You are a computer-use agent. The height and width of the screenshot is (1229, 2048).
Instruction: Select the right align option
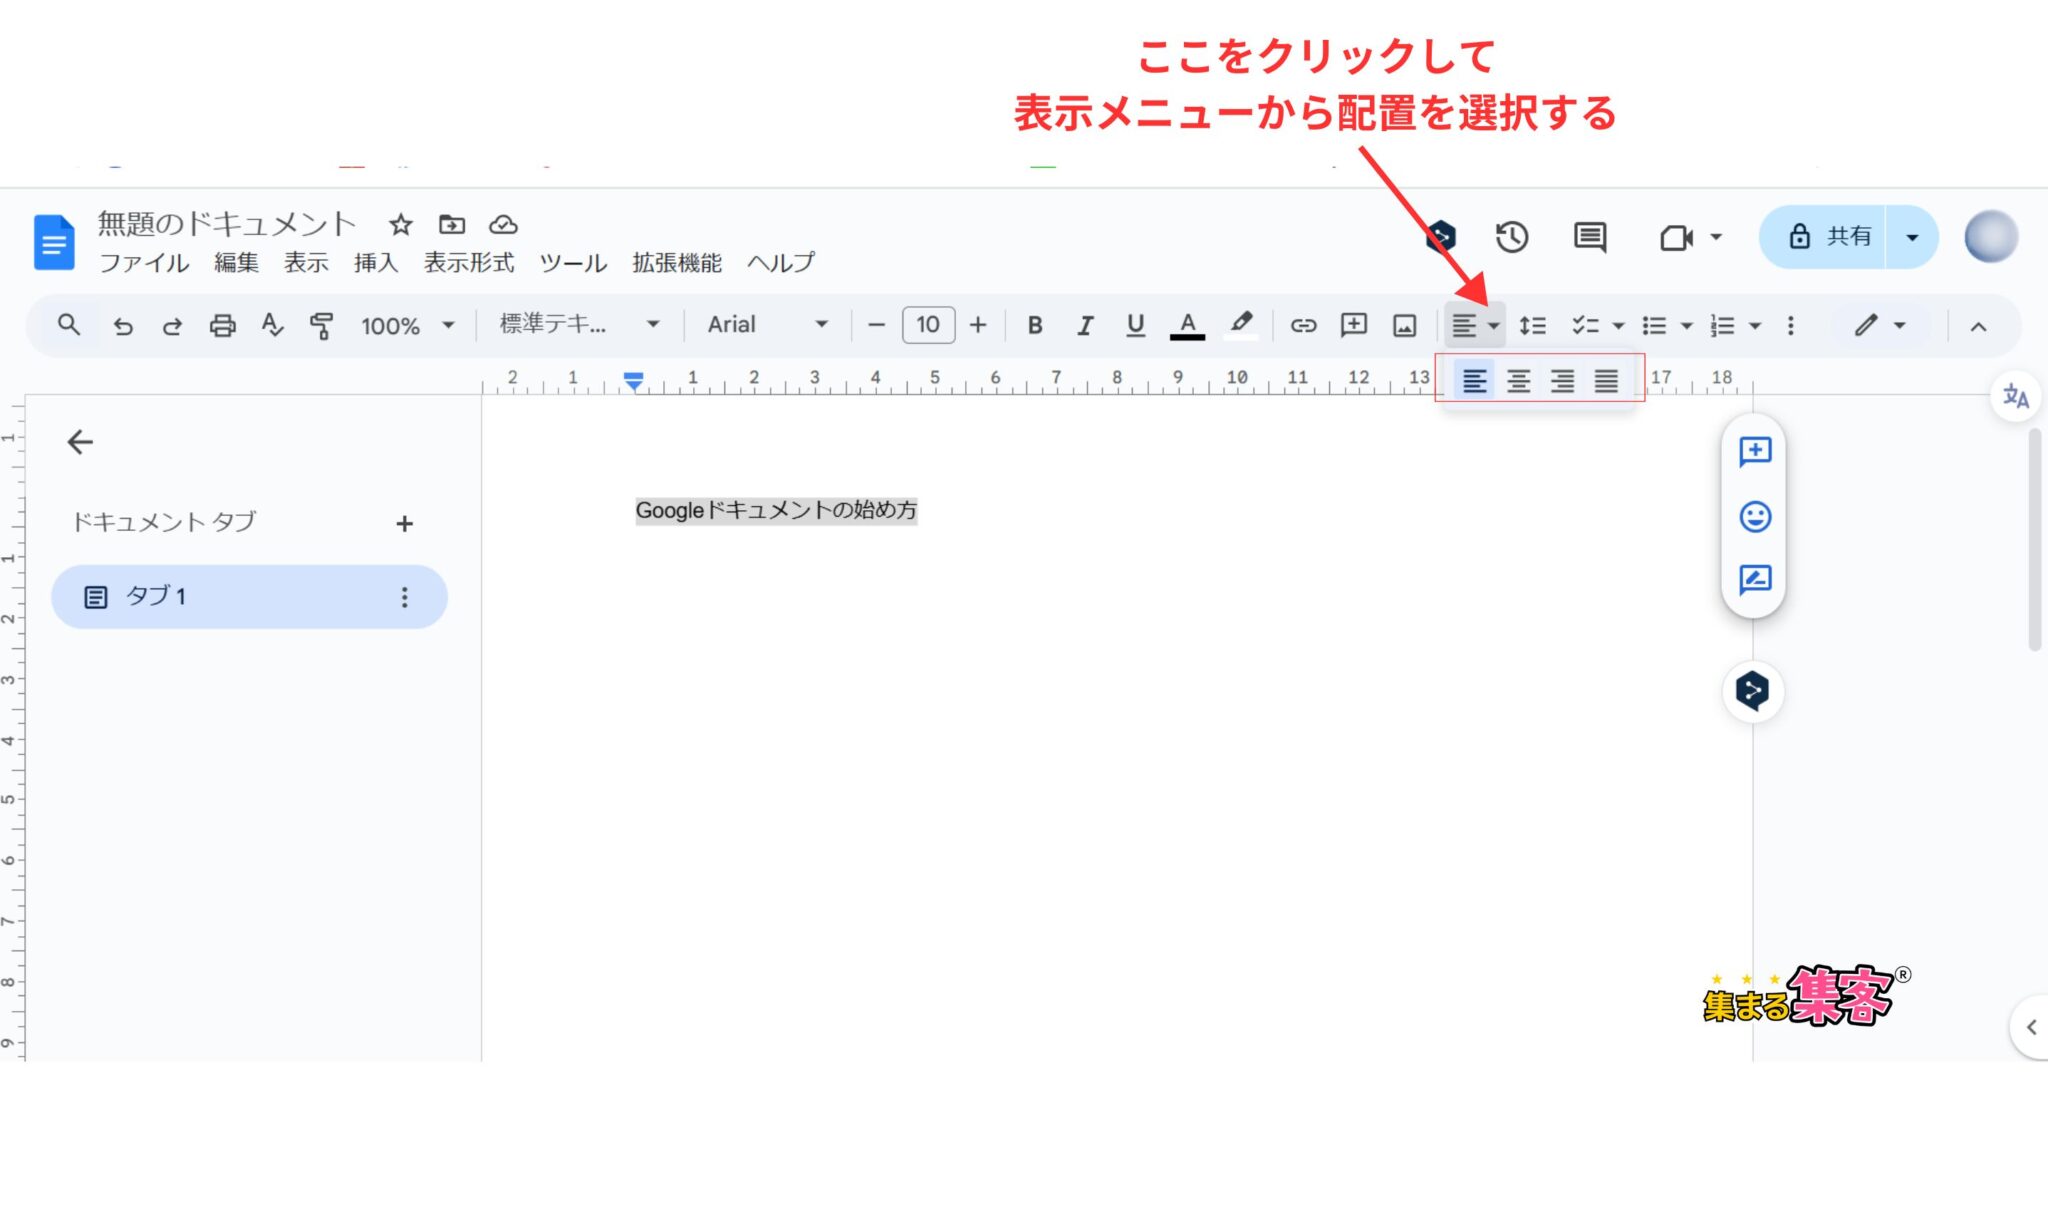[1562, 381]
